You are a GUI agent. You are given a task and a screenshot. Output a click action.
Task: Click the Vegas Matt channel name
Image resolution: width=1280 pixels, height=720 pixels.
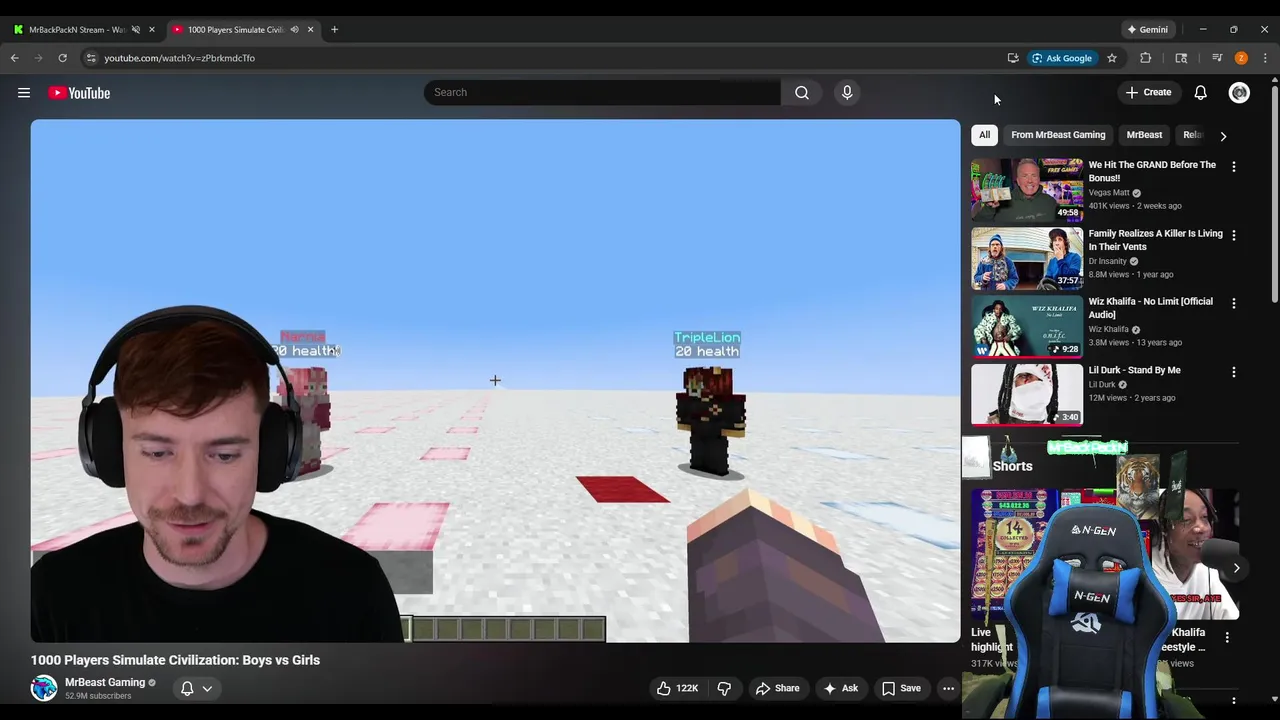point(1108,192)
